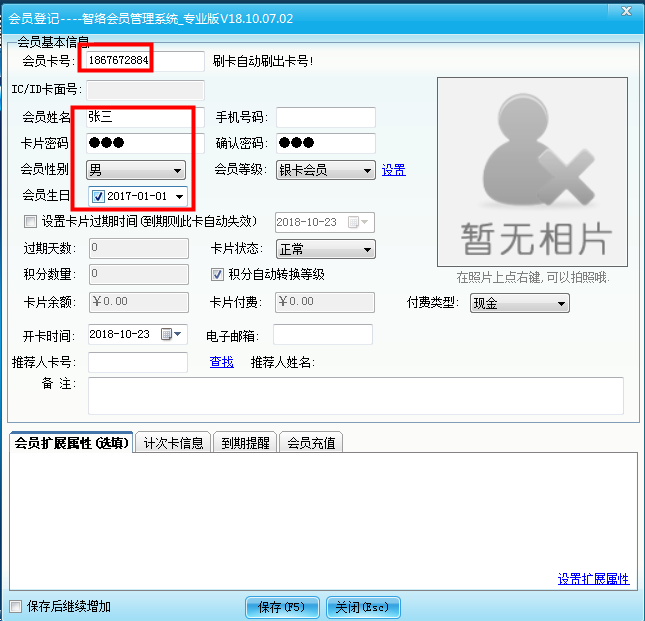This screenshot has height=621, width=645.
Task: Expand the card status dropdown
Action: (367, 249)
